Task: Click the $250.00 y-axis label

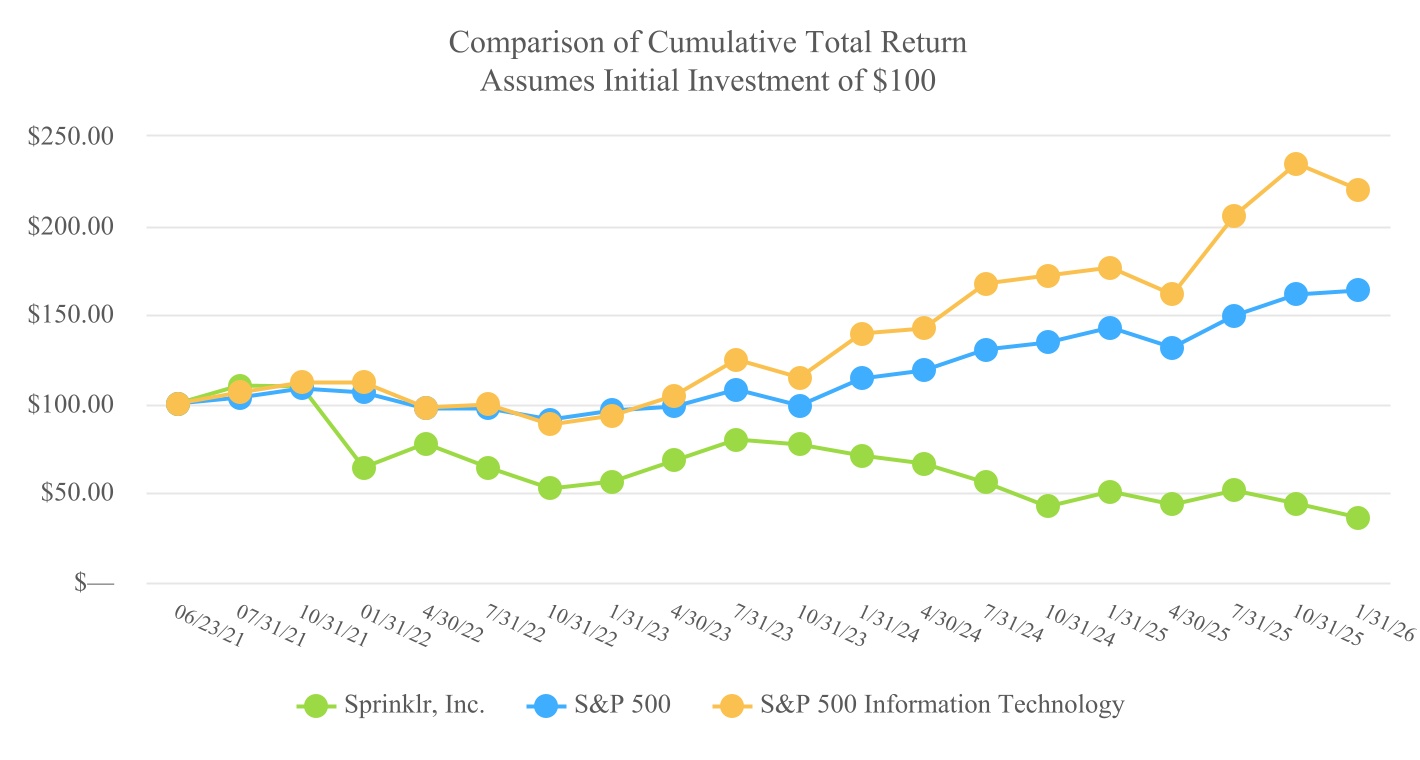Action: 71,136
